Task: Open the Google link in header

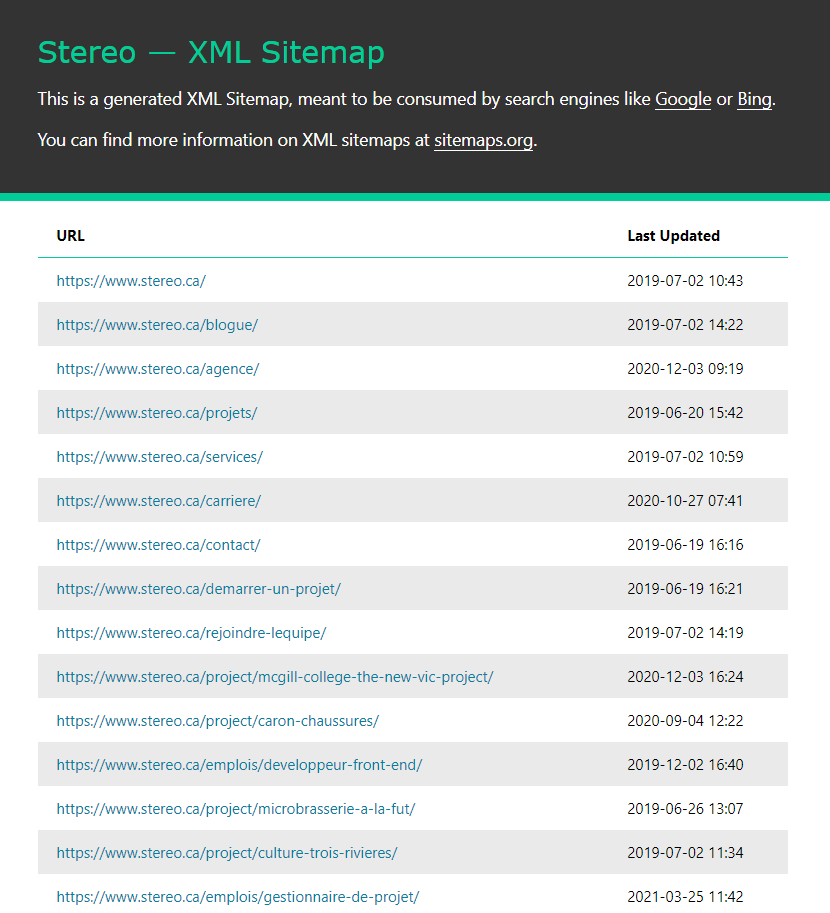Action: click(x=683, y=100)
